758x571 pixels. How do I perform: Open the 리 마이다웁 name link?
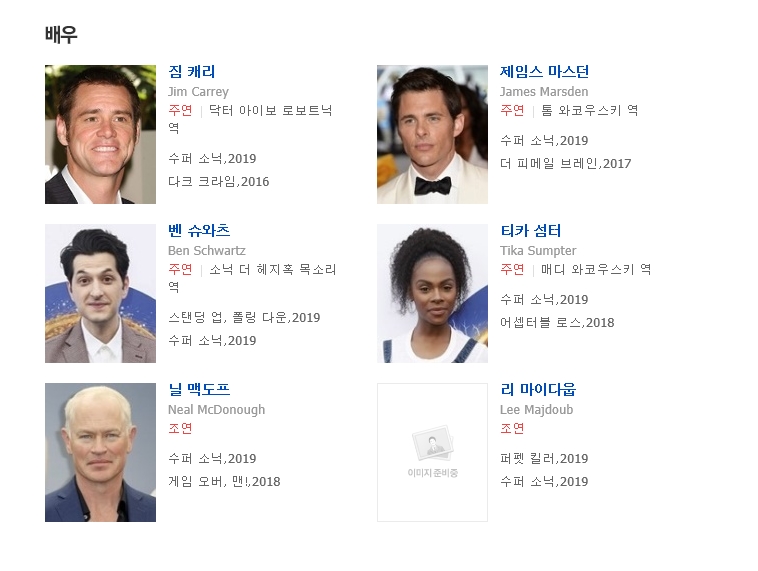[x=538, y=390]
